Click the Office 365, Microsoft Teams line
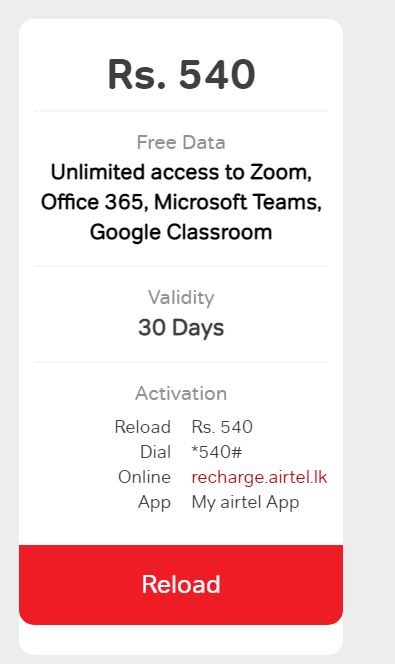The image size is (395, 664). pos(181,202)
